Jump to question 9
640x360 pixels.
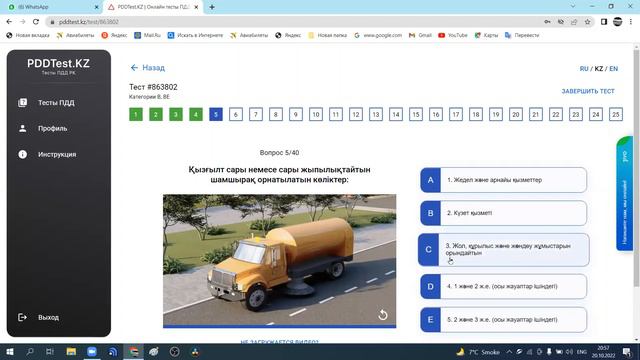pos(296,115)
